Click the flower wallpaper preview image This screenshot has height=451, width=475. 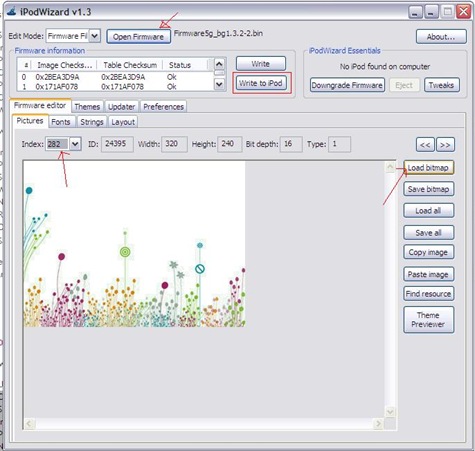point(134,244)
